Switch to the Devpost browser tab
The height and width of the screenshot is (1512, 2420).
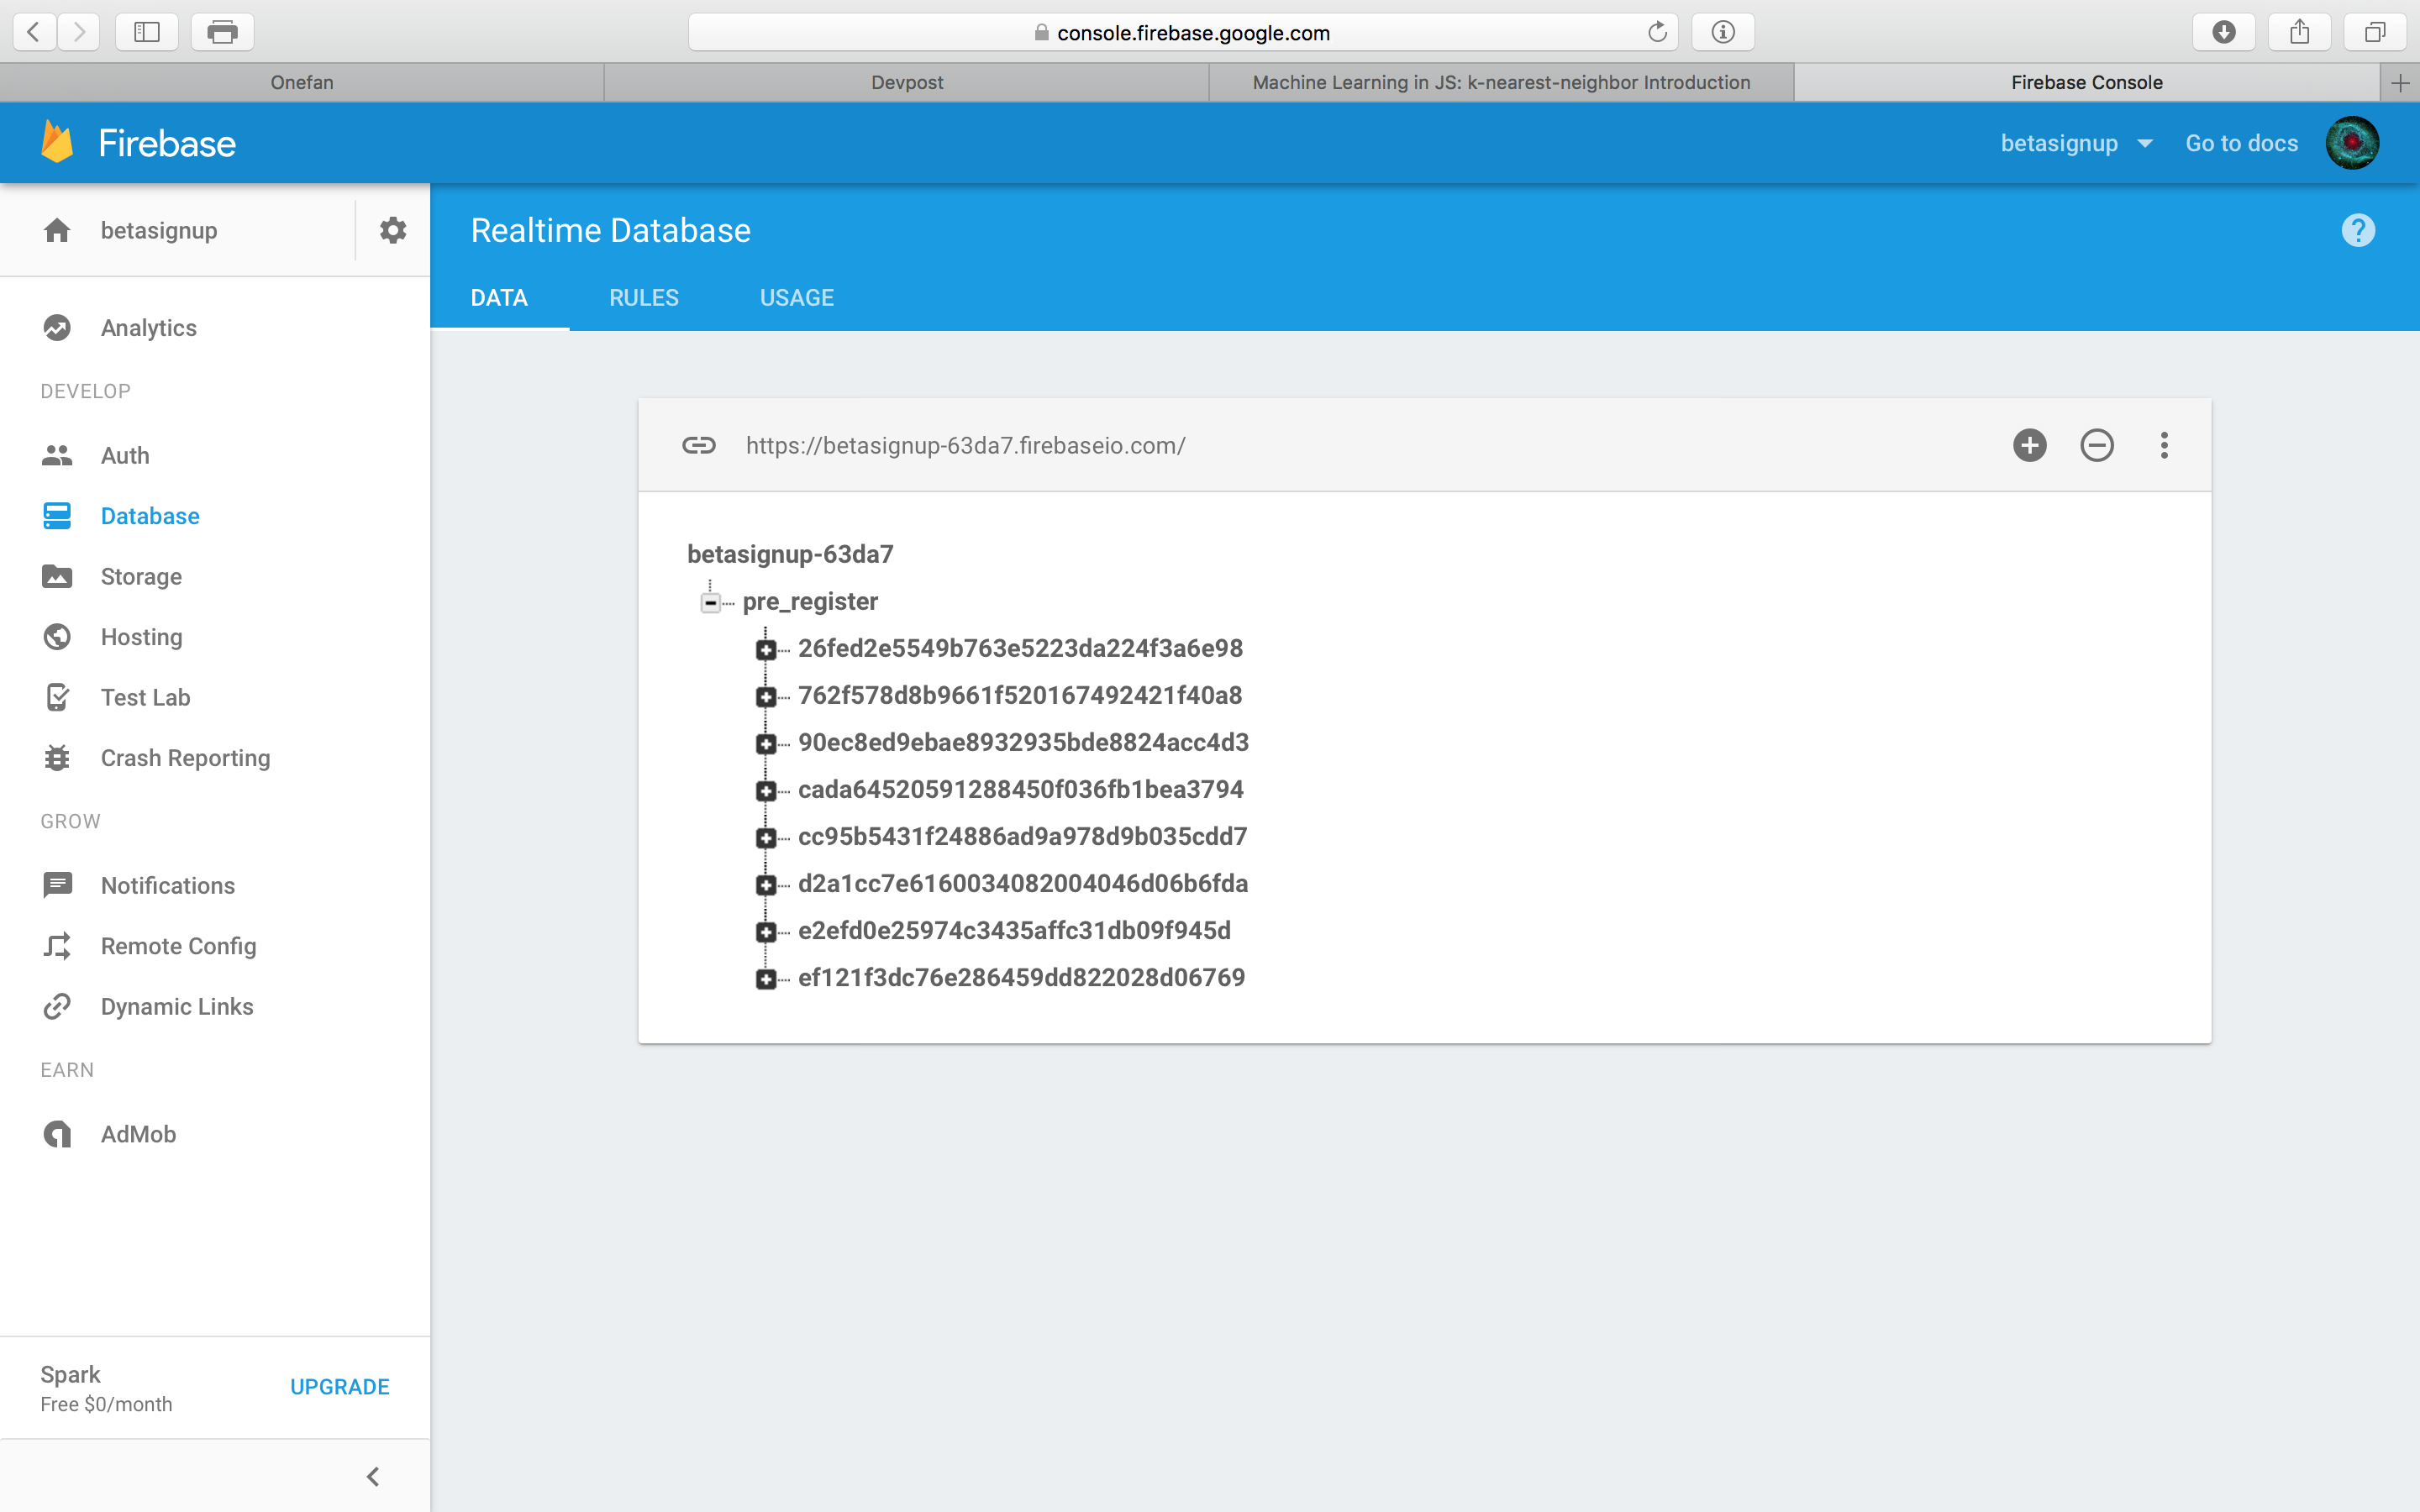coord(906,82)
